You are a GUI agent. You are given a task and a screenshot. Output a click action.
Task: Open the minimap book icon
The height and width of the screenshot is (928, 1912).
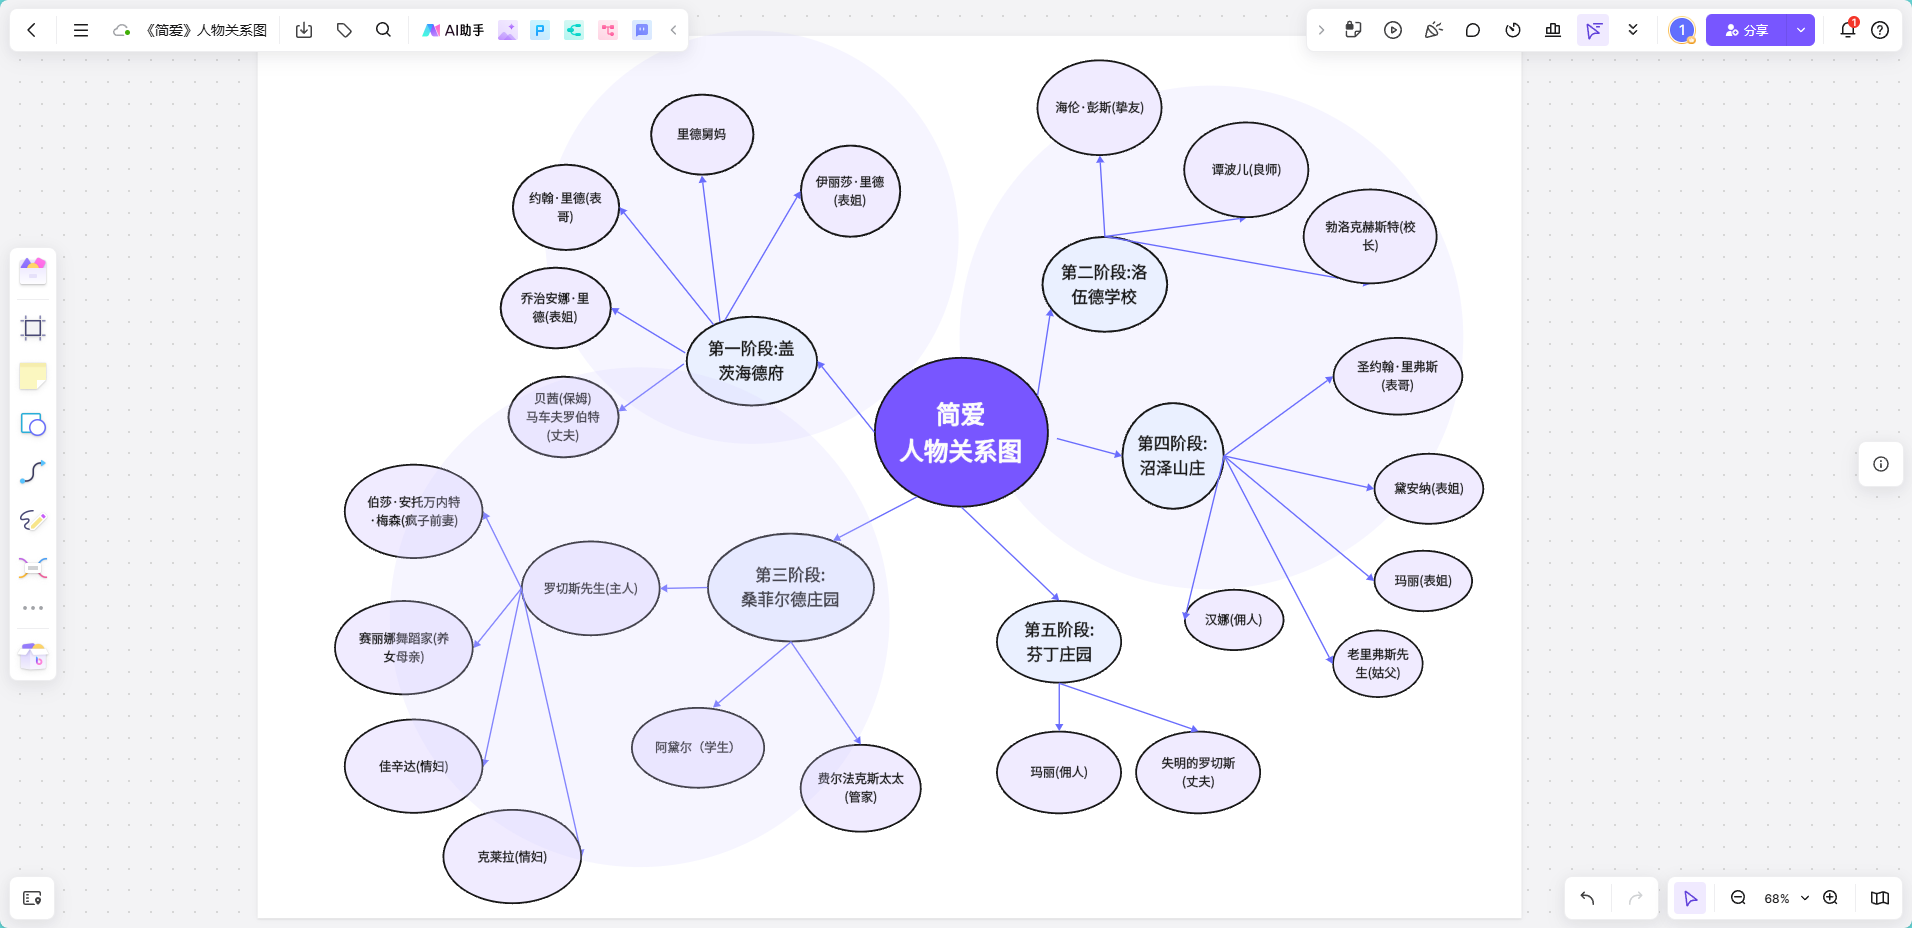(1880, 898)
